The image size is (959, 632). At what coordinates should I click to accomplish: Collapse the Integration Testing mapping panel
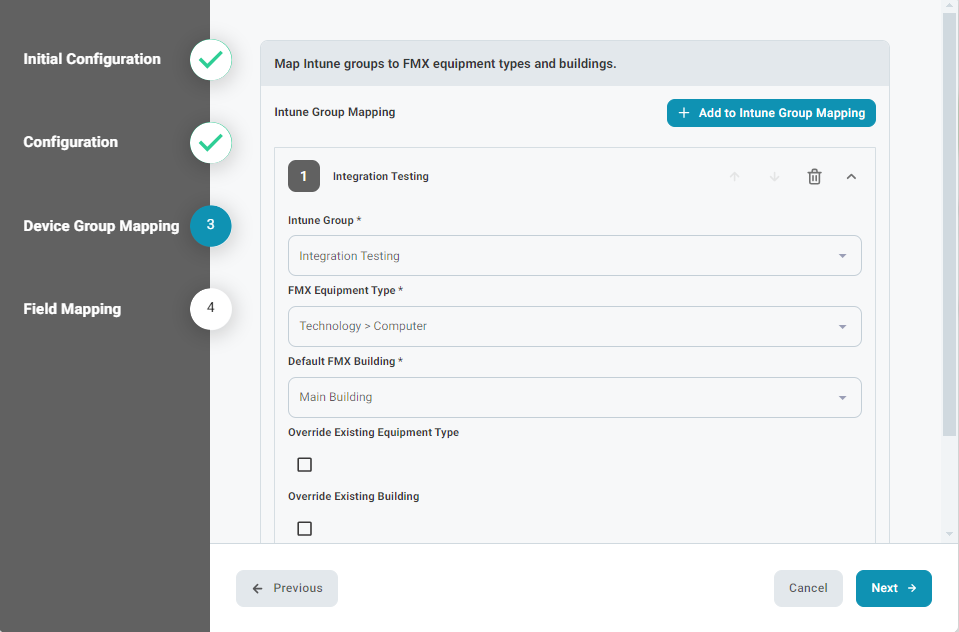click(851, 177)
